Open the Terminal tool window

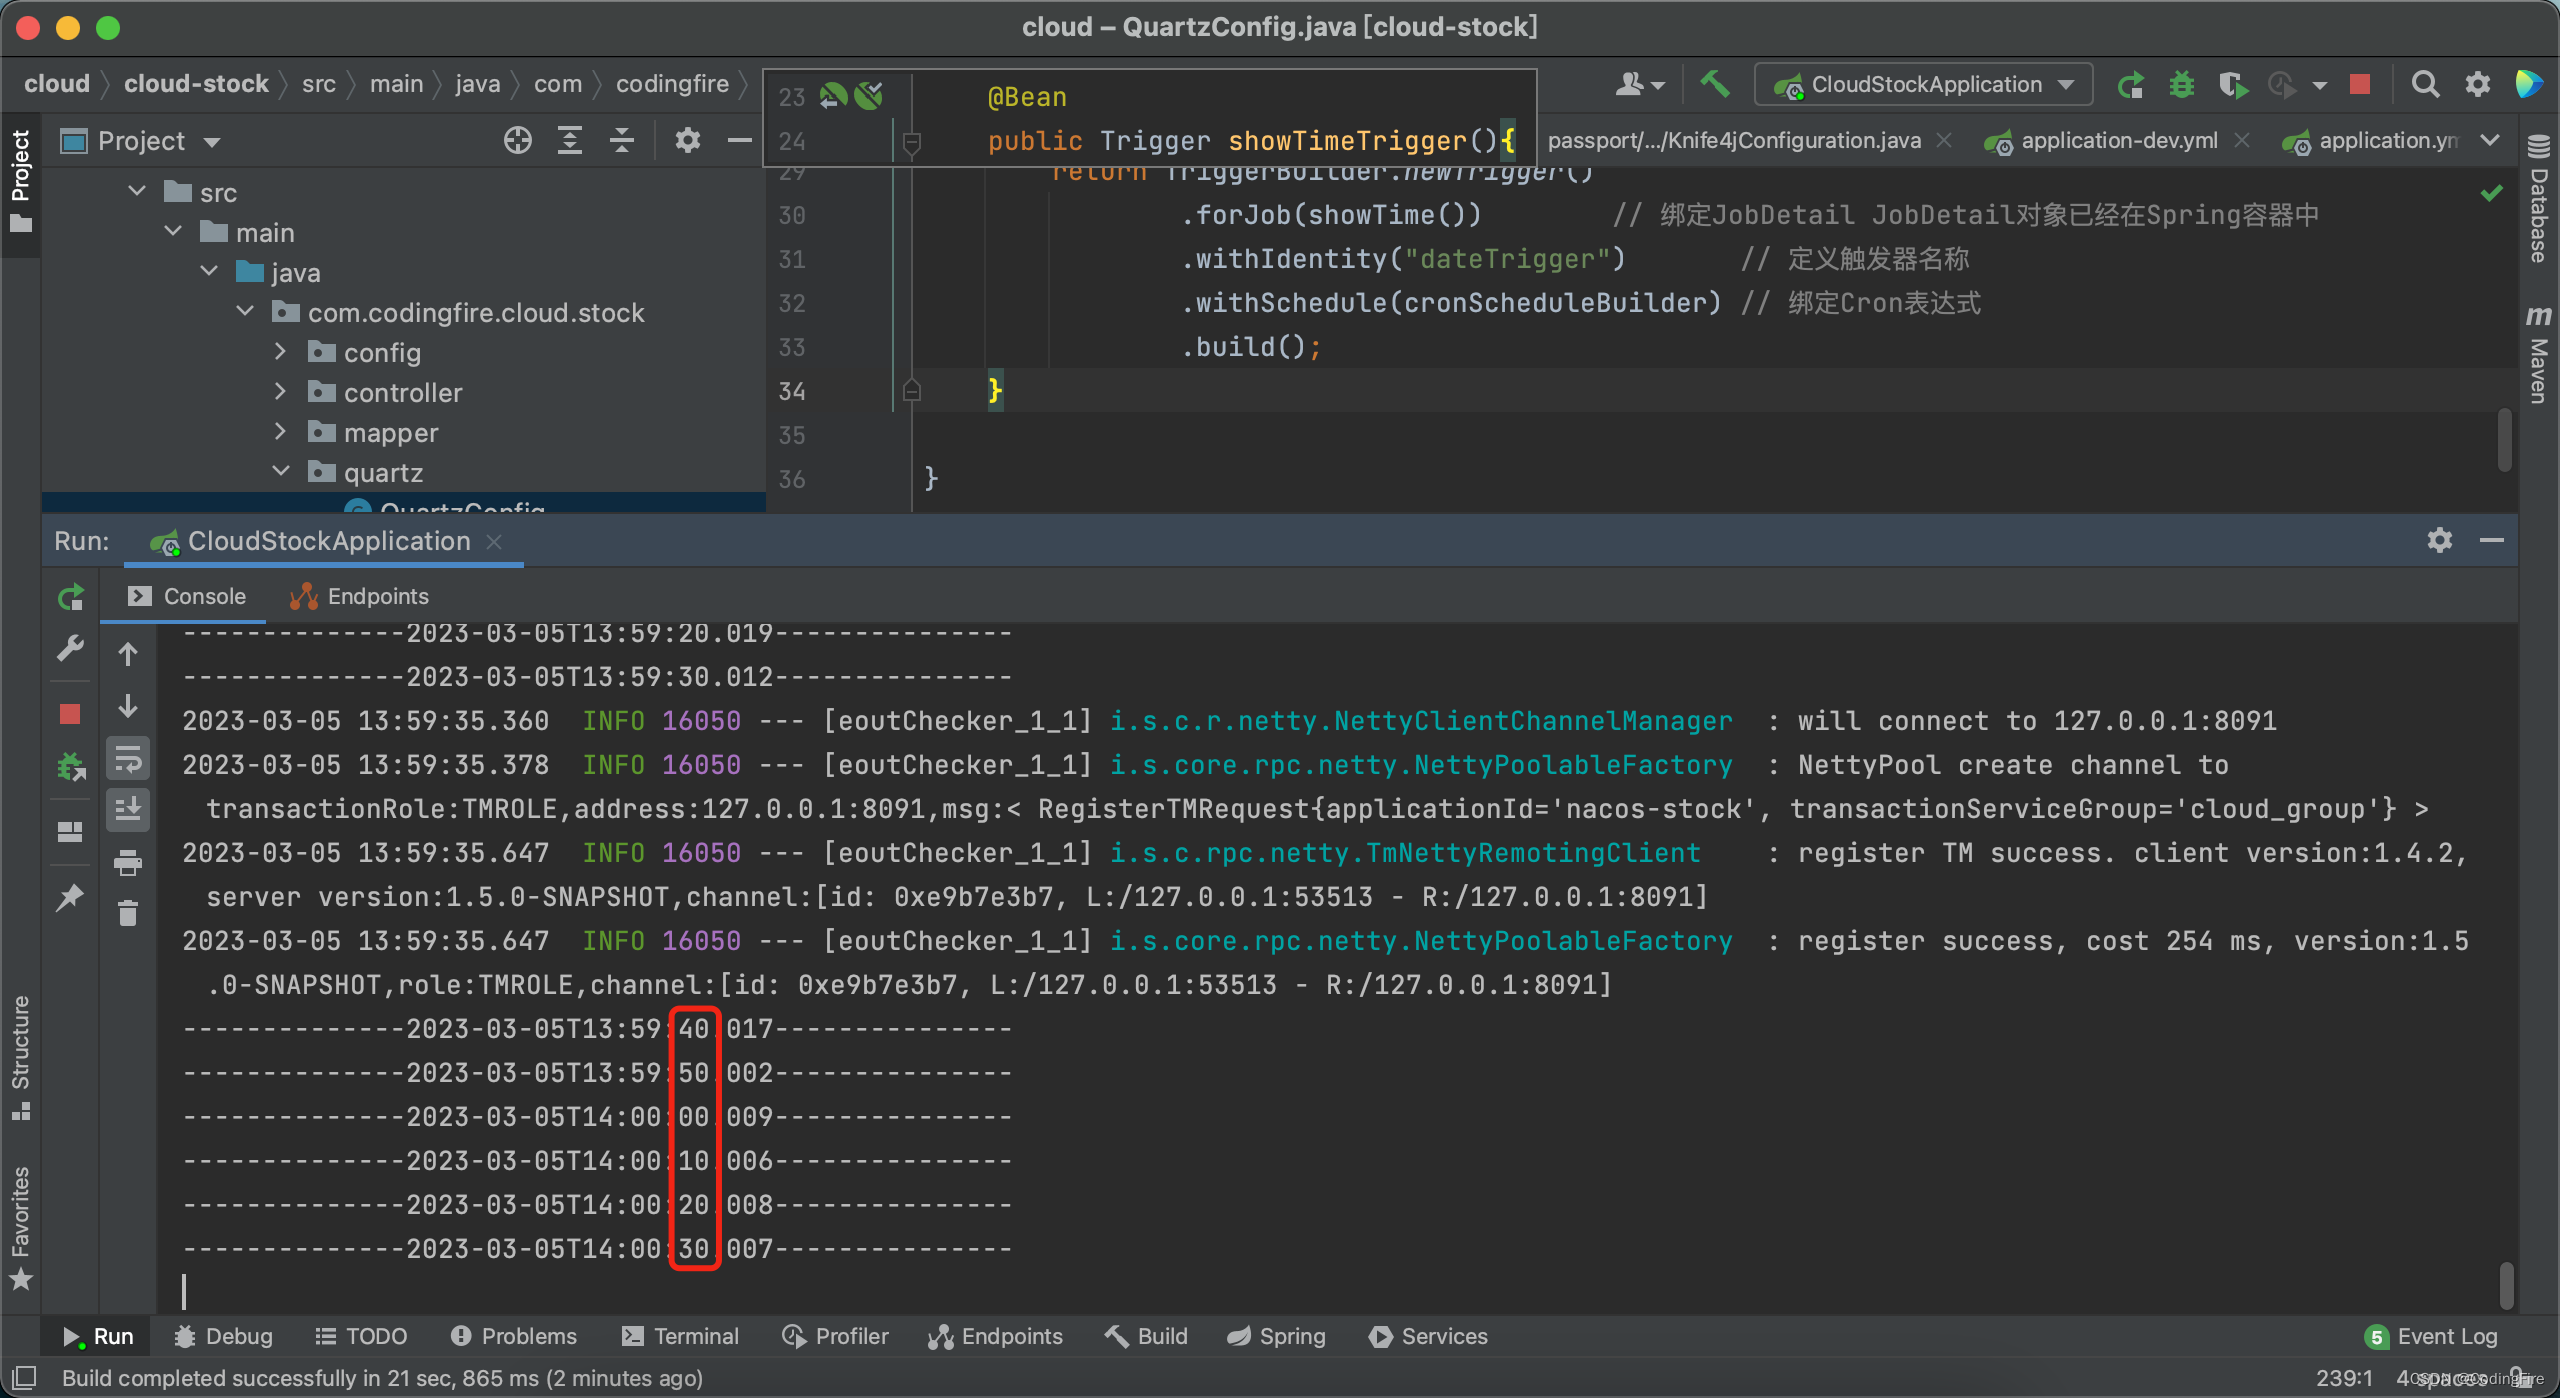click(x=681, y=1336)
